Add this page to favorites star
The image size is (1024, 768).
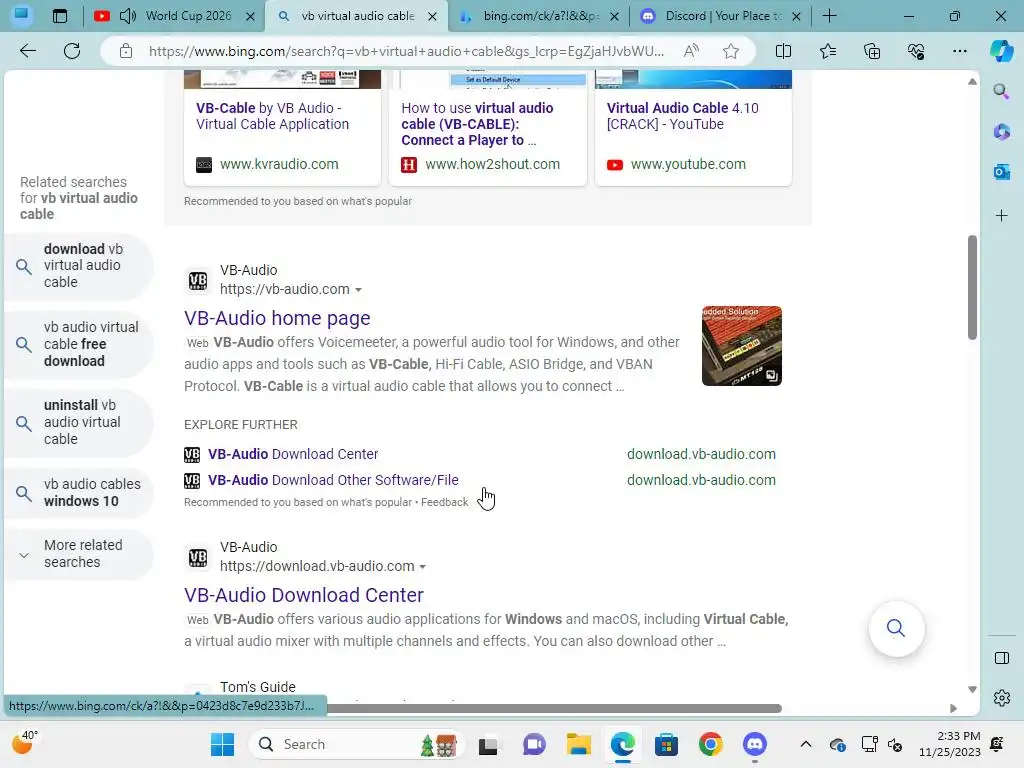(731, 51)
